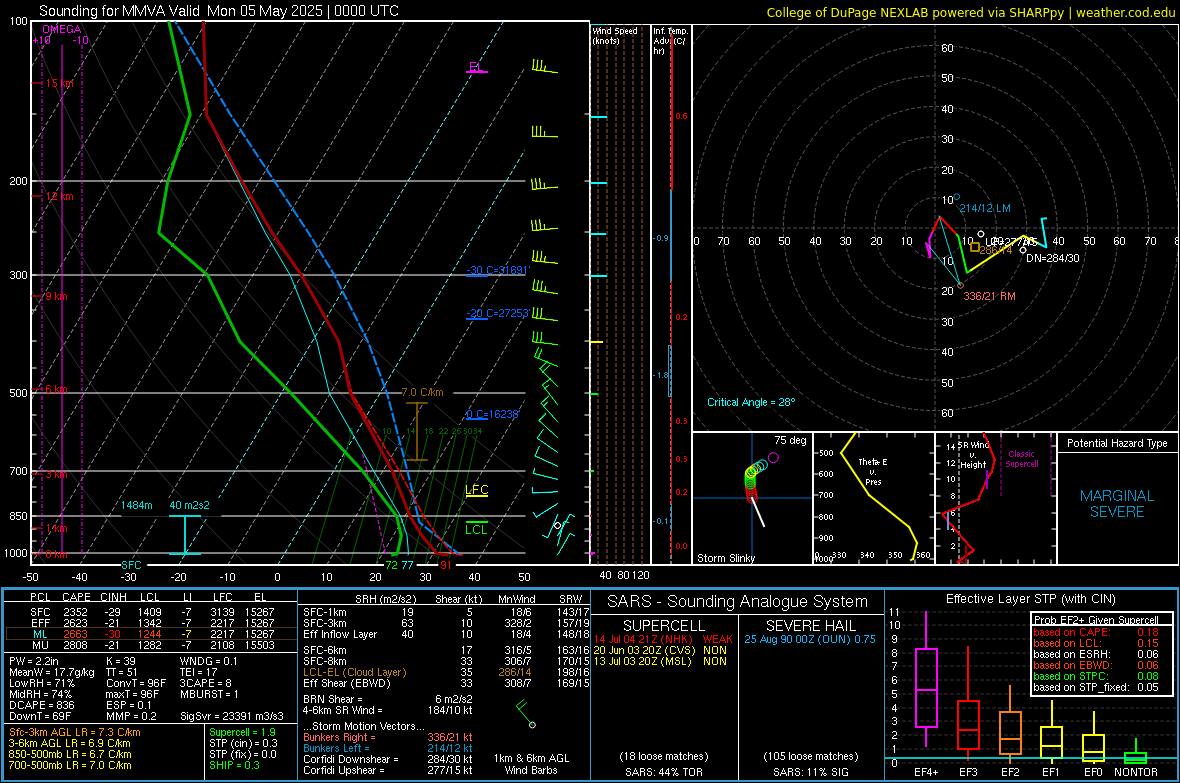Image resolution: width=1180 pixels, height=783 pixels.
Task: Select the 'based on STPC:' probability row
Action: (1096, 676)
